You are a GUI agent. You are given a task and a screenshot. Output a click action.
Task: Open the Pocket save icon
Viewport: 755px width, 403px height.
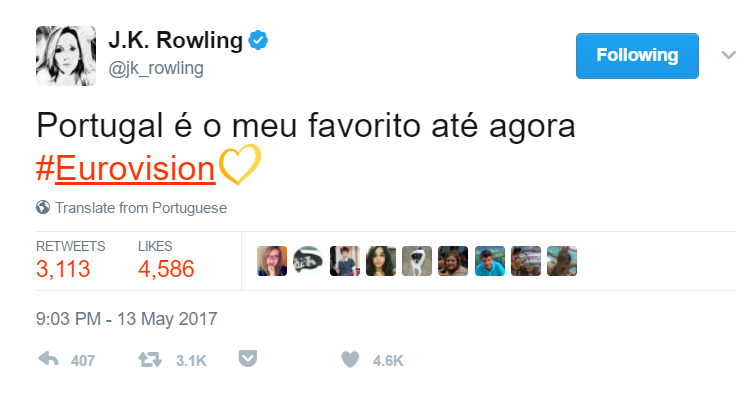(x=248, y=359)
